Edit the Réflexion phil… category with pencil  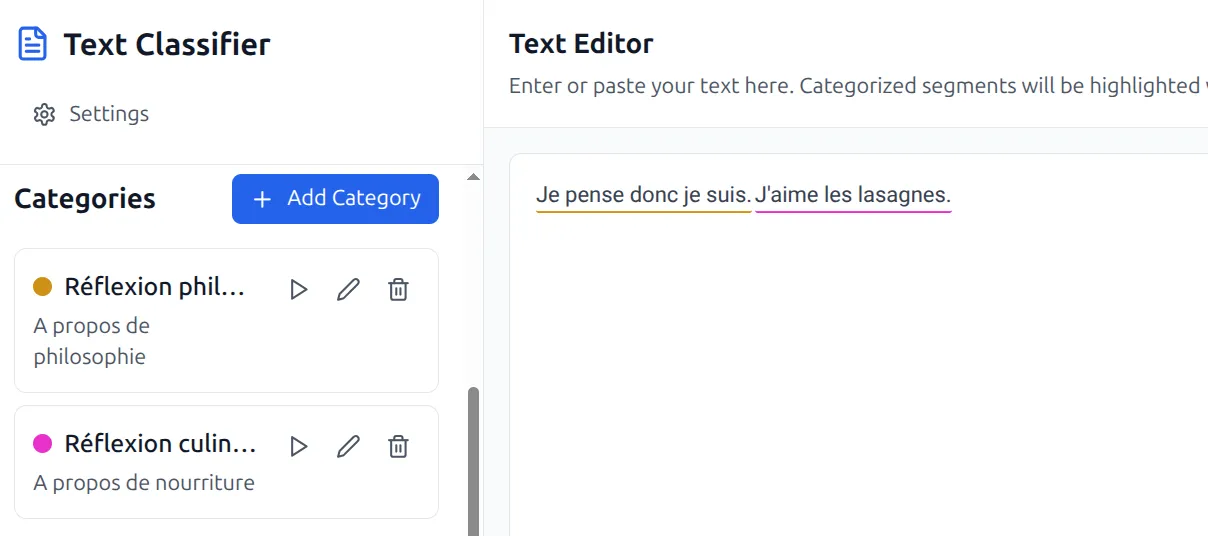[x=348, y=290]
